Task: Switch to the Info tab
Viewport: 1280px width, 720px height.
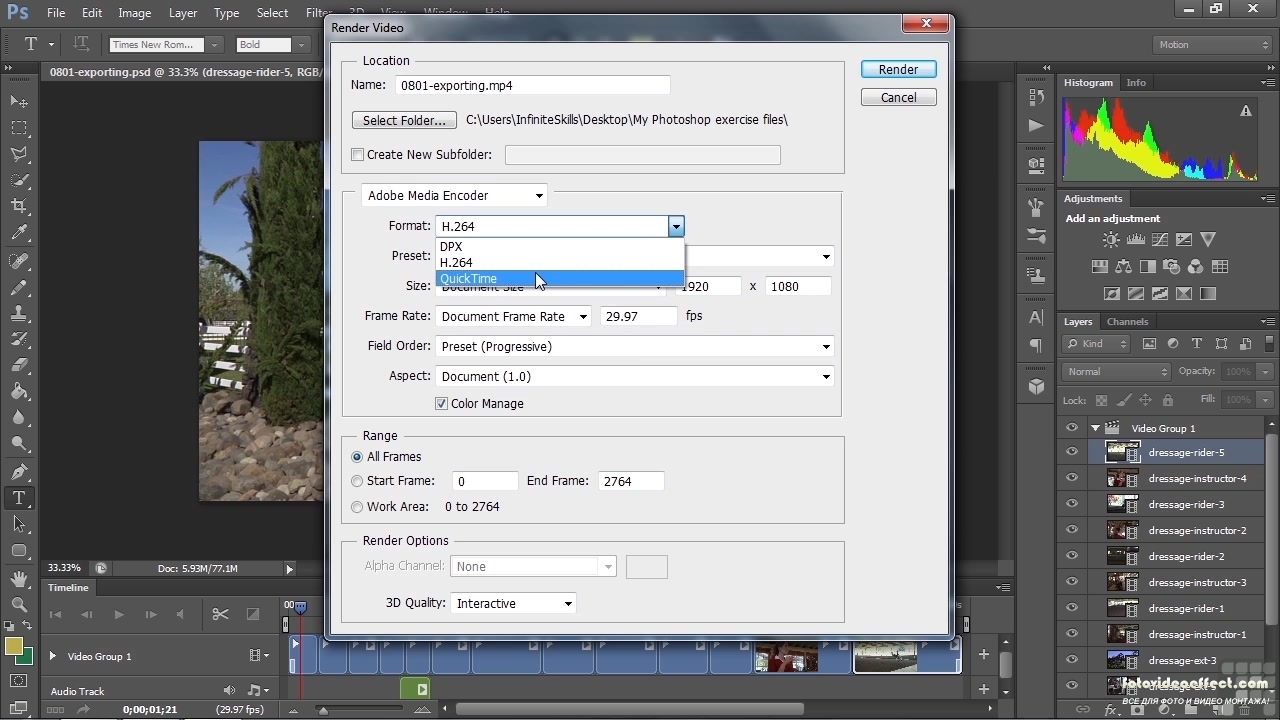Action: (x=1136, y=82)
